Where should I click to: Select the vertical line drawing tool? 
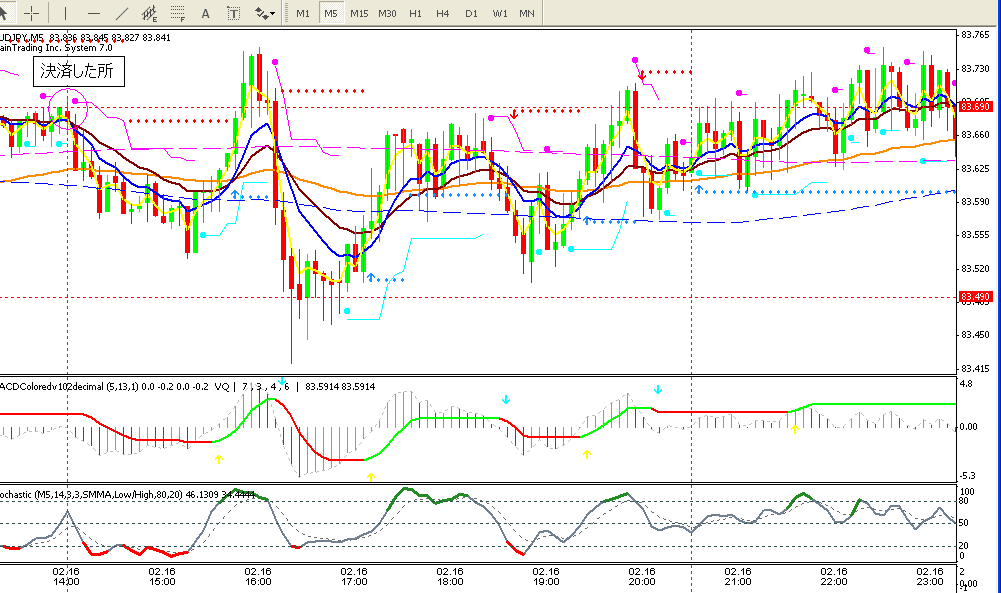[x=65, y=13]
